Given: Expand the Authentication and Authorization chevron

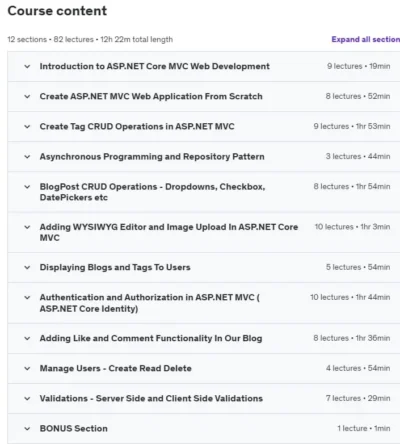Looking at the screenshot, I should 27,297.
